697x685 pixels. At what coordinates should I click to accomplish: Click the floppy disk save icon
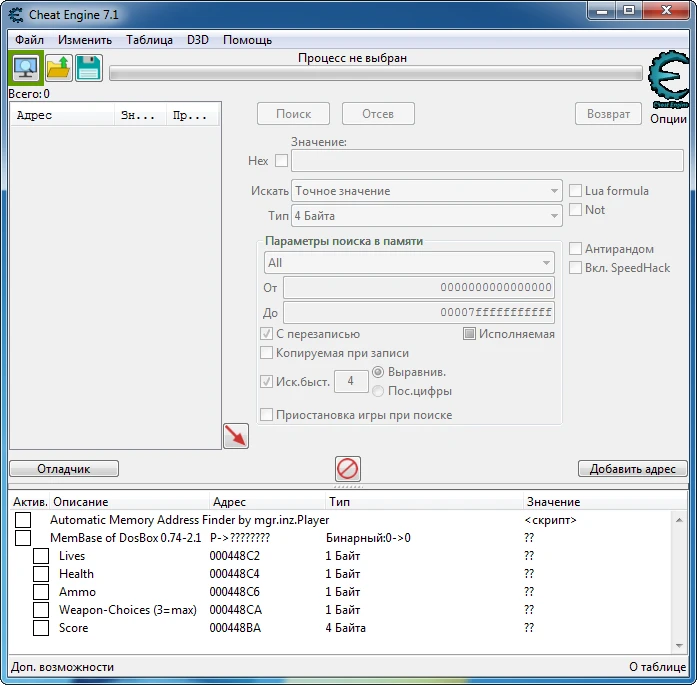(89, 68)
